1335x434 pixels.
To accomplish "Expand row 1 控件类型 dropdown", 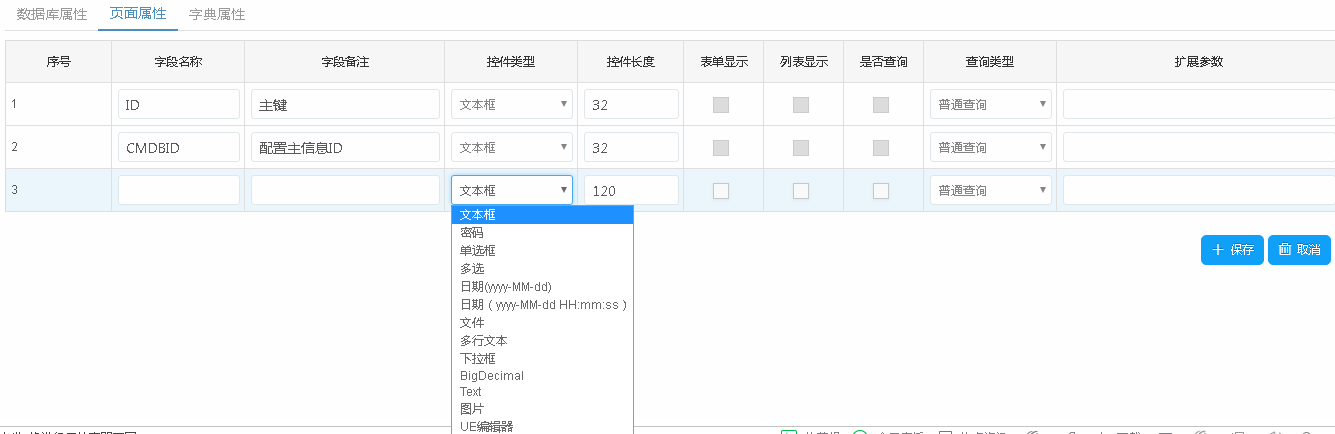I will point(511,104).
